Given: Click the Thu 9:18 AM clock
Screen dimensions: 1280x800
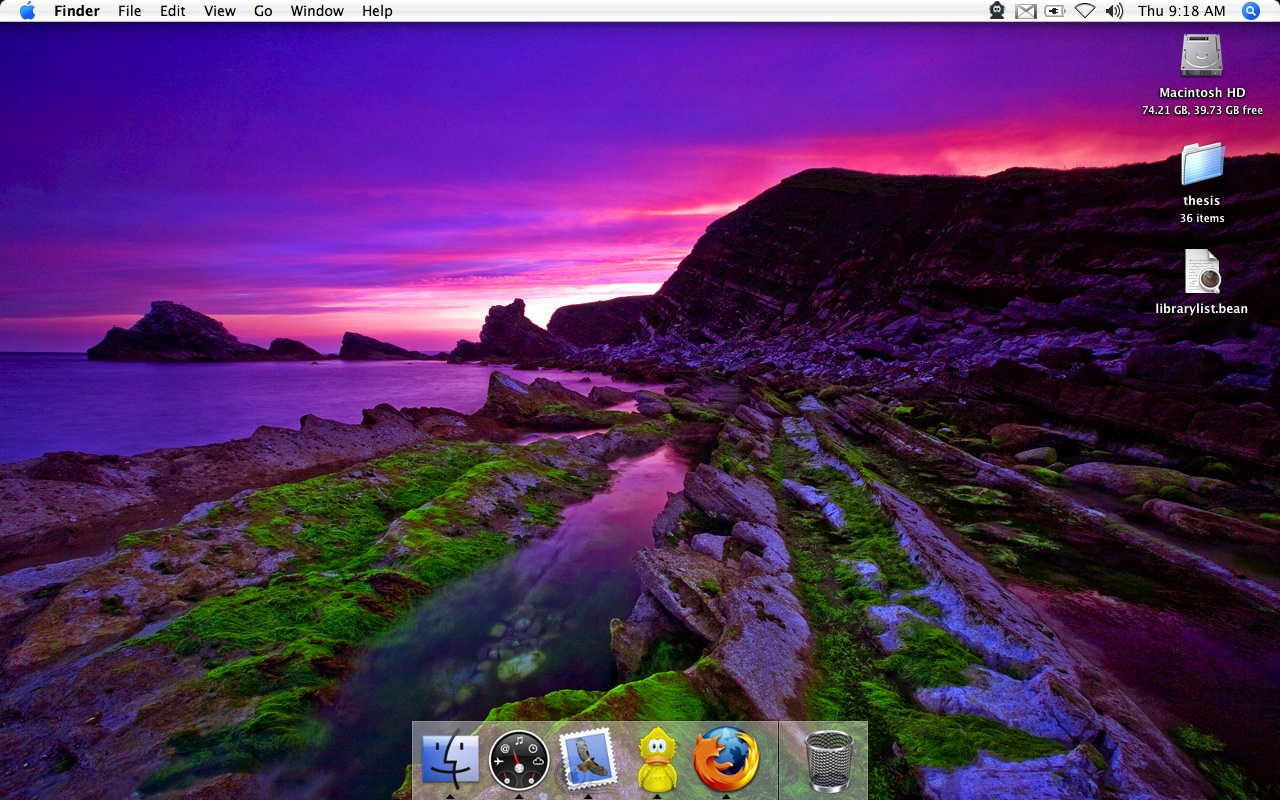Looking at the screenshot, I should pos(1181,11).
